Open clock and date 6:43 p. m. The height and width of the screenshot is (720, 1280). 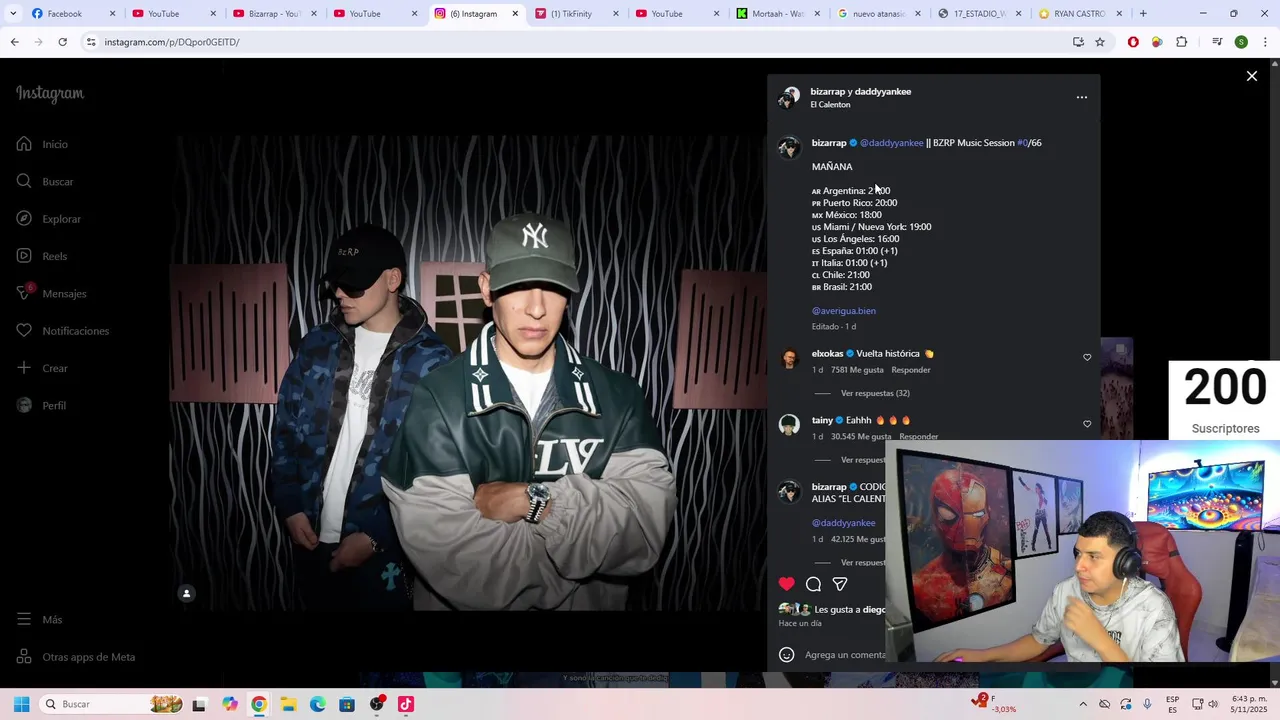[1248, 704]
